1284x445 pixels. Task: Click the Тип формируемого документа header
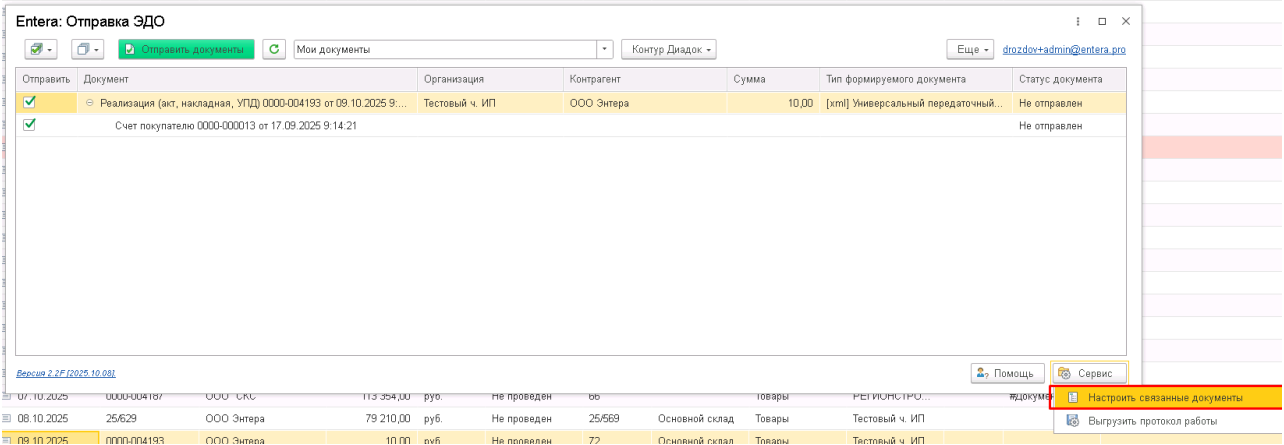(915, 79)
